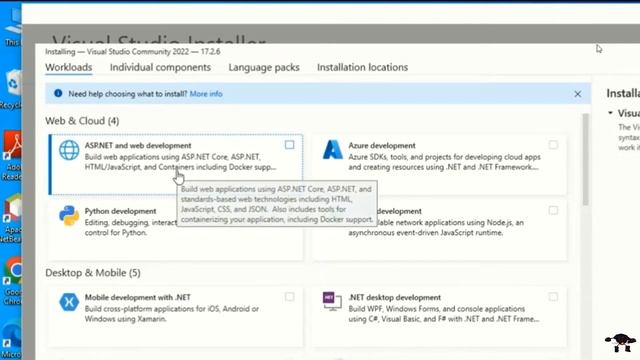Click the workloads list vertical scrollbar

coord(586,159)
